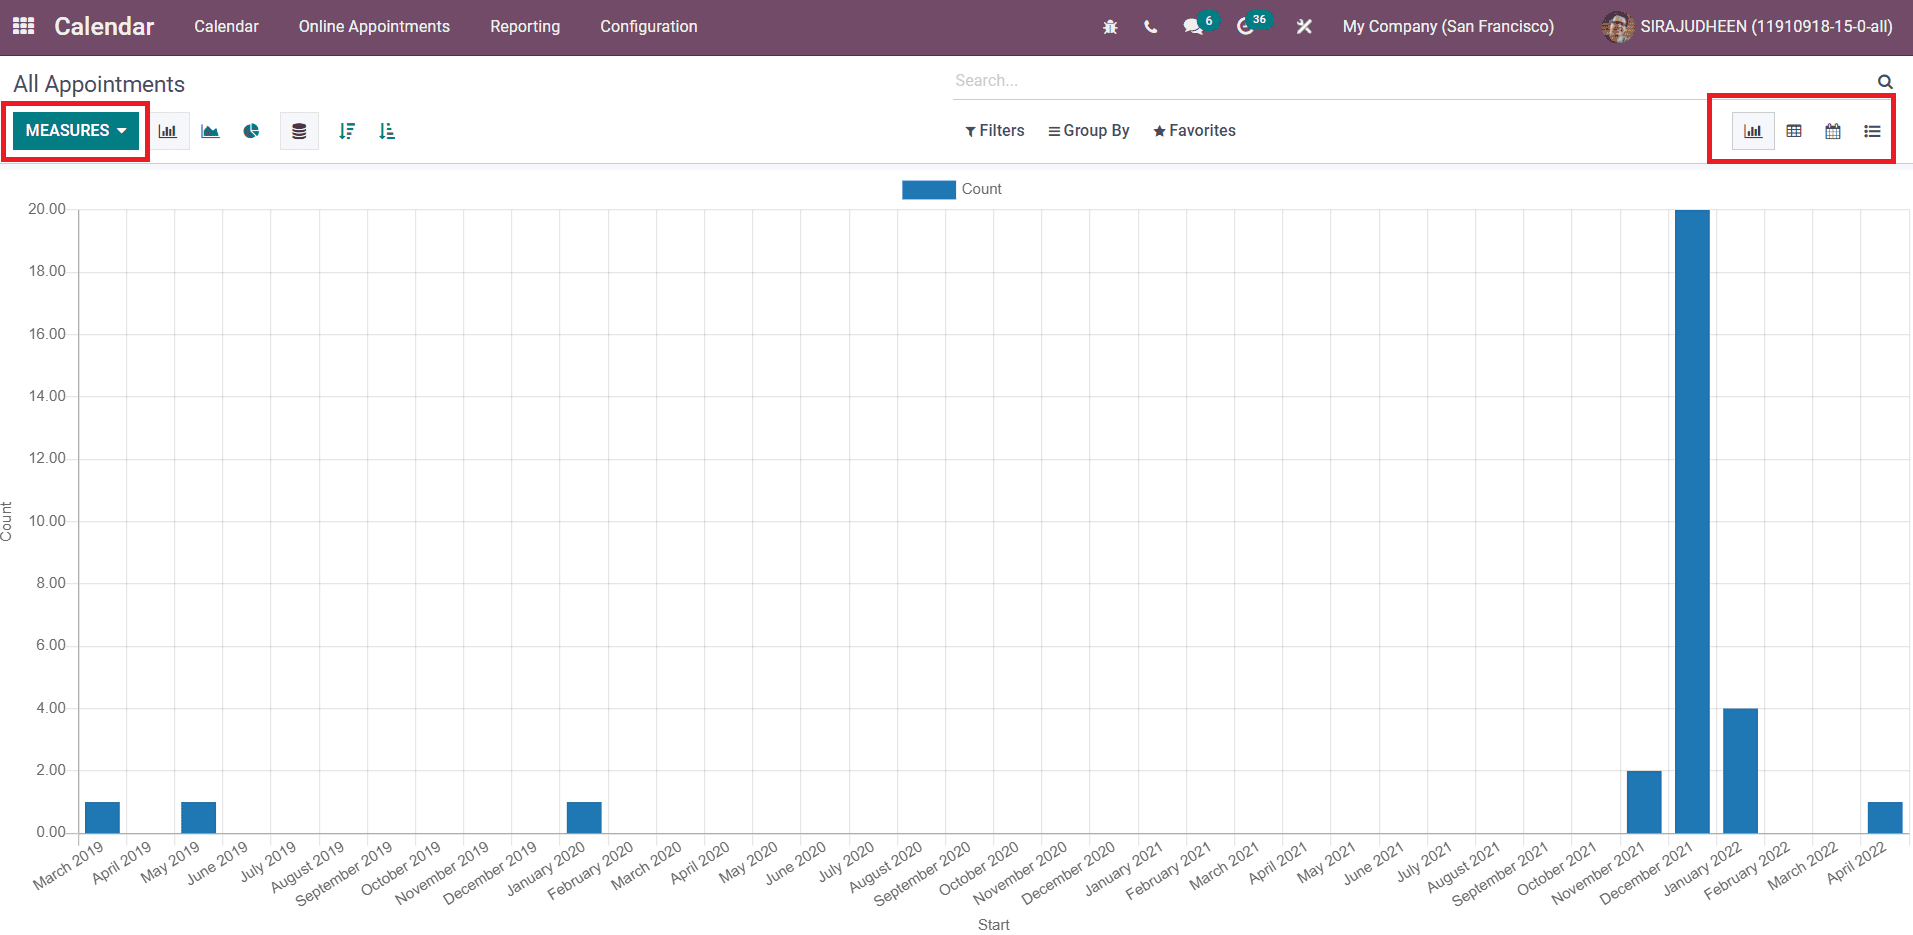
Task: Open messaging conversations panel
Action: tap(1192, 26)
